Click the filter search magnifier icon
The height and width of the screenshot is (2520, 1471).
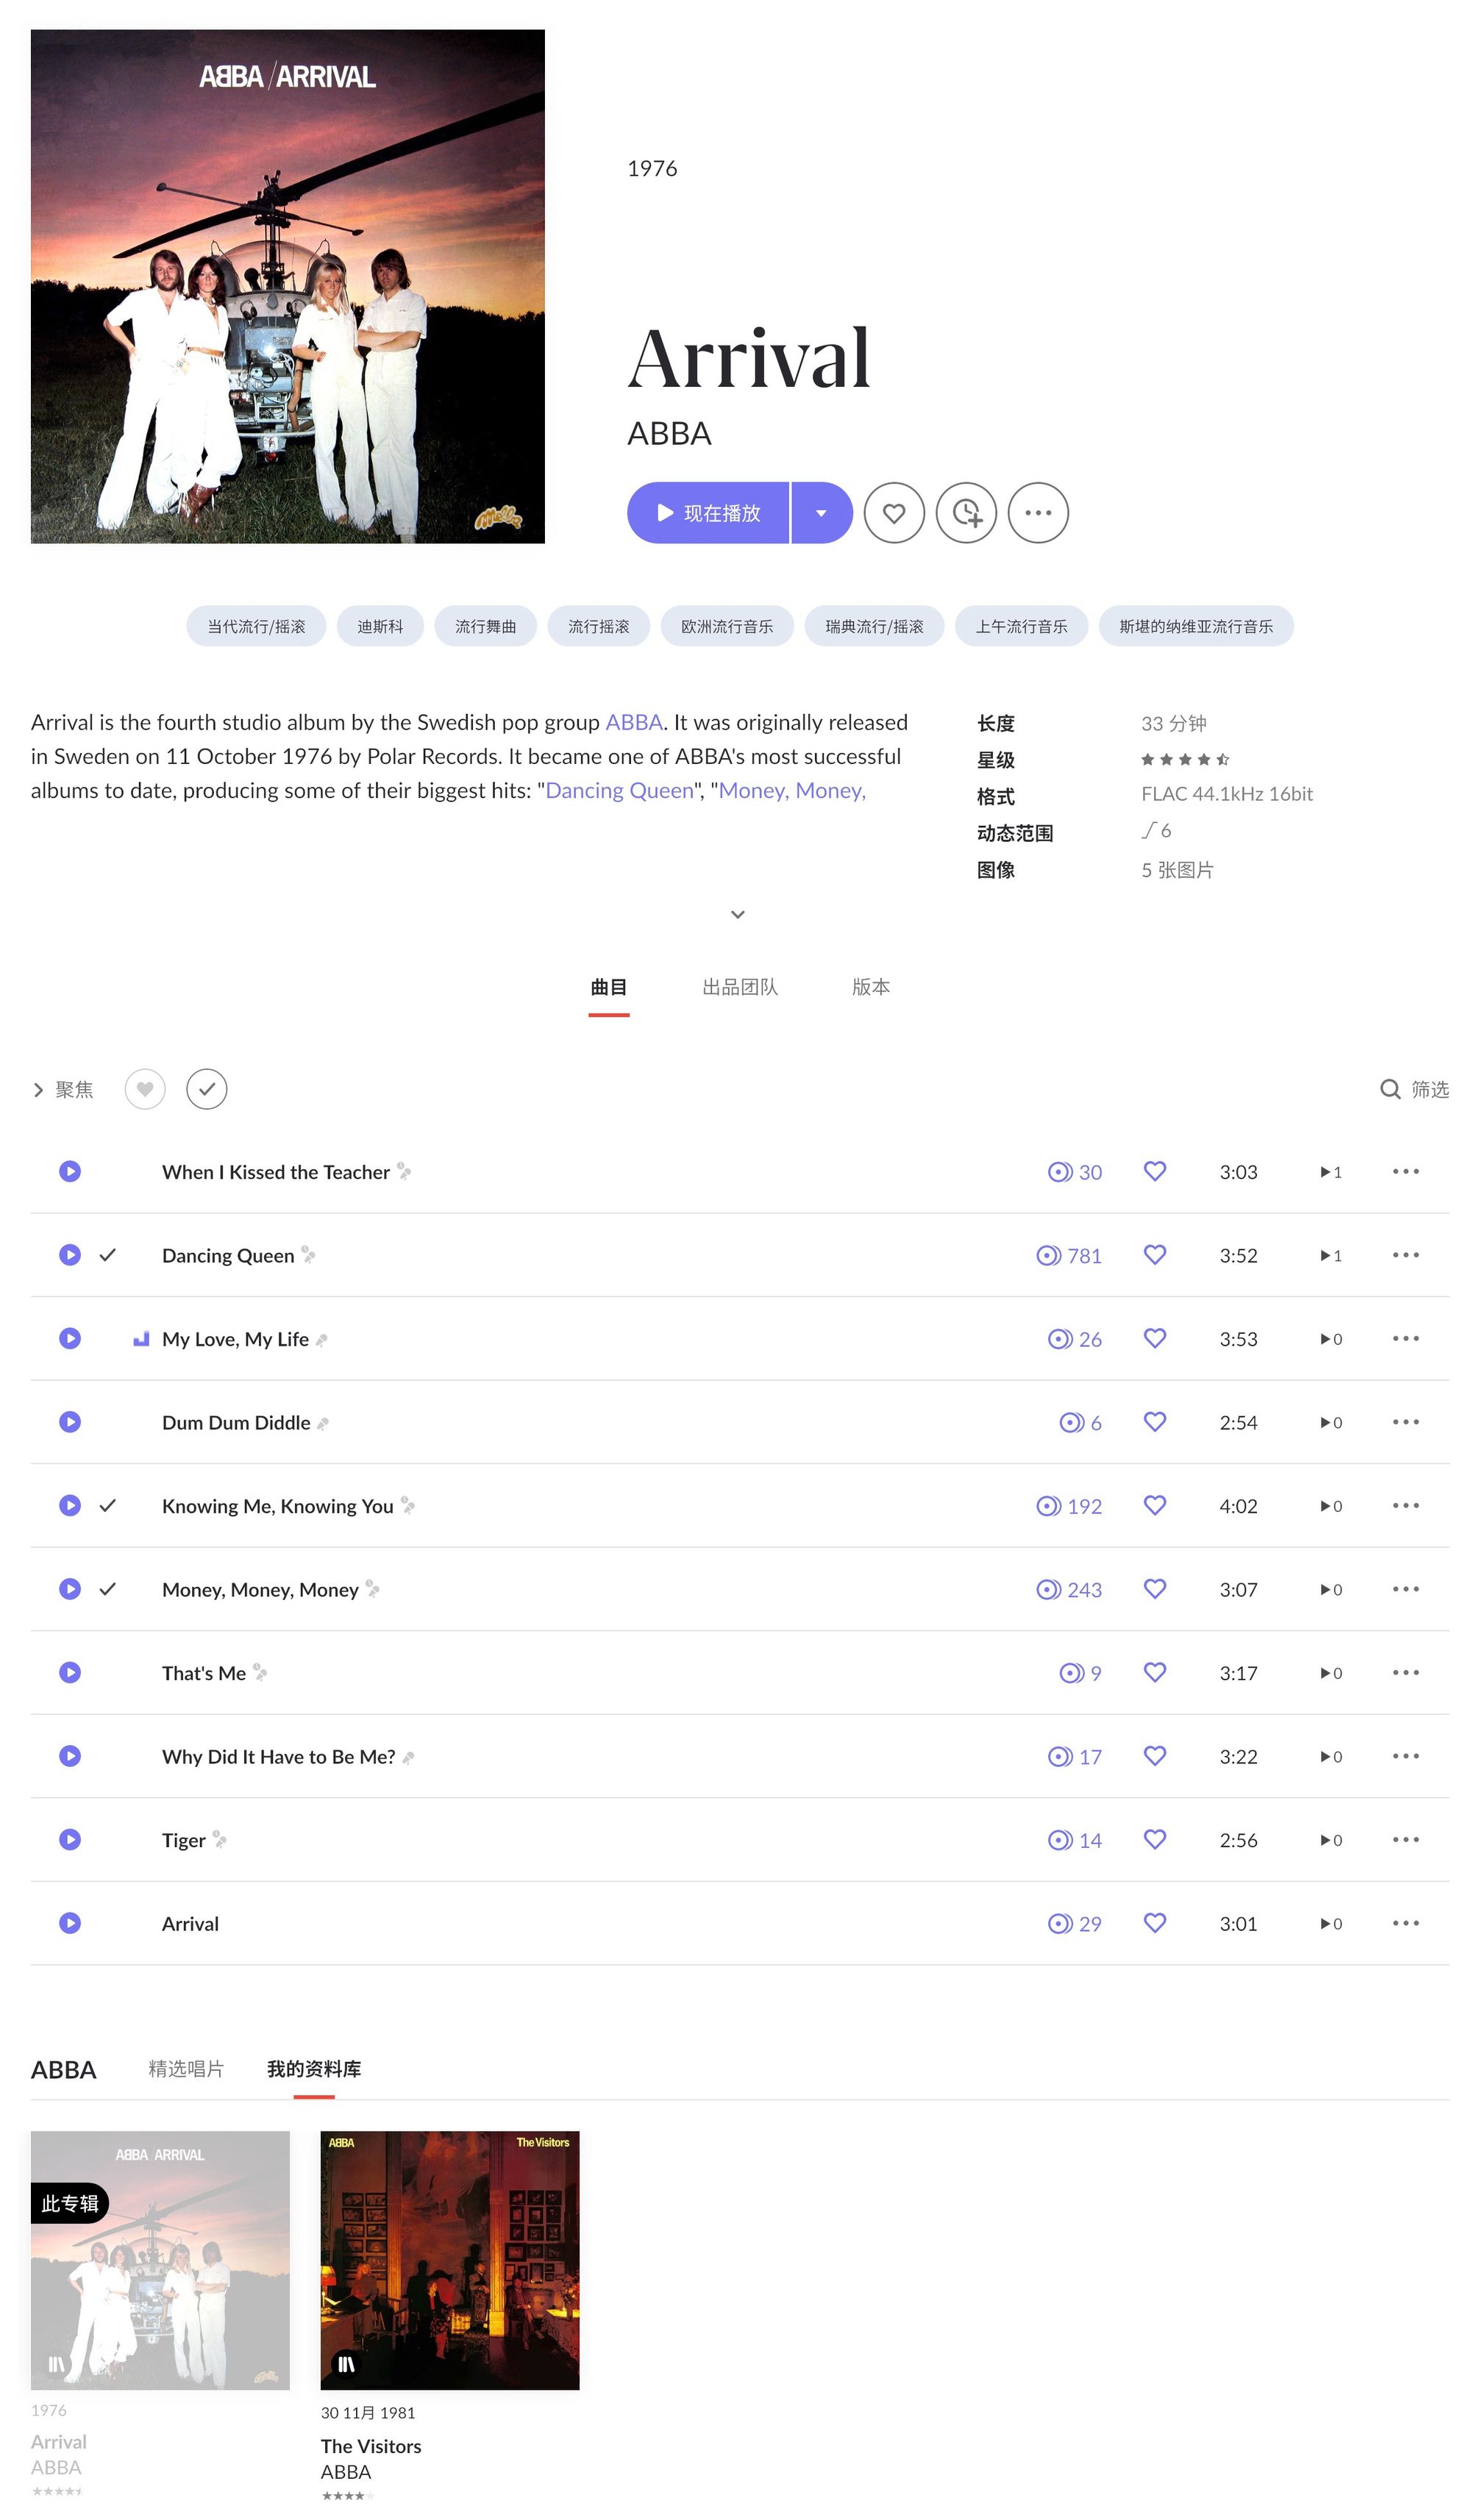point(1389,1089)
